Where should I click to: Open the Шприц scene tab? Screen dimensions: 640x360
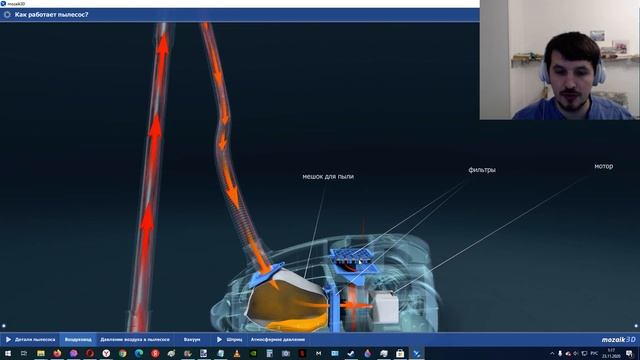pos(234,340)
